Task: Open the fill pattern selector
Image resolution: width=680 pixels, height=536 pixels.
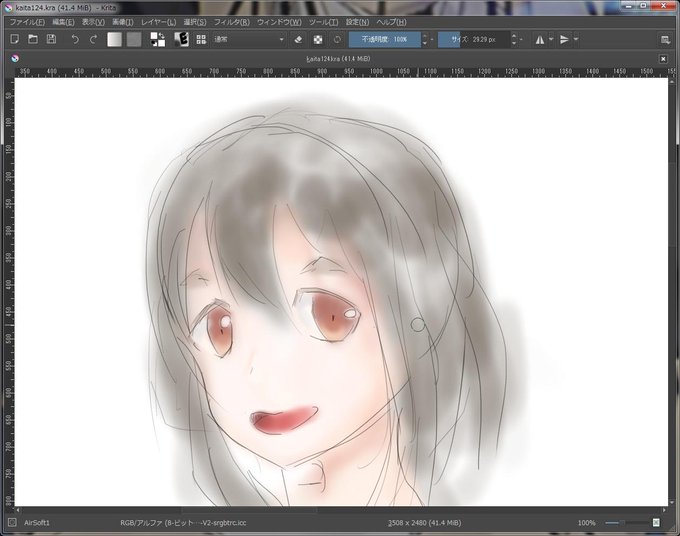Action: pos(134,39)
